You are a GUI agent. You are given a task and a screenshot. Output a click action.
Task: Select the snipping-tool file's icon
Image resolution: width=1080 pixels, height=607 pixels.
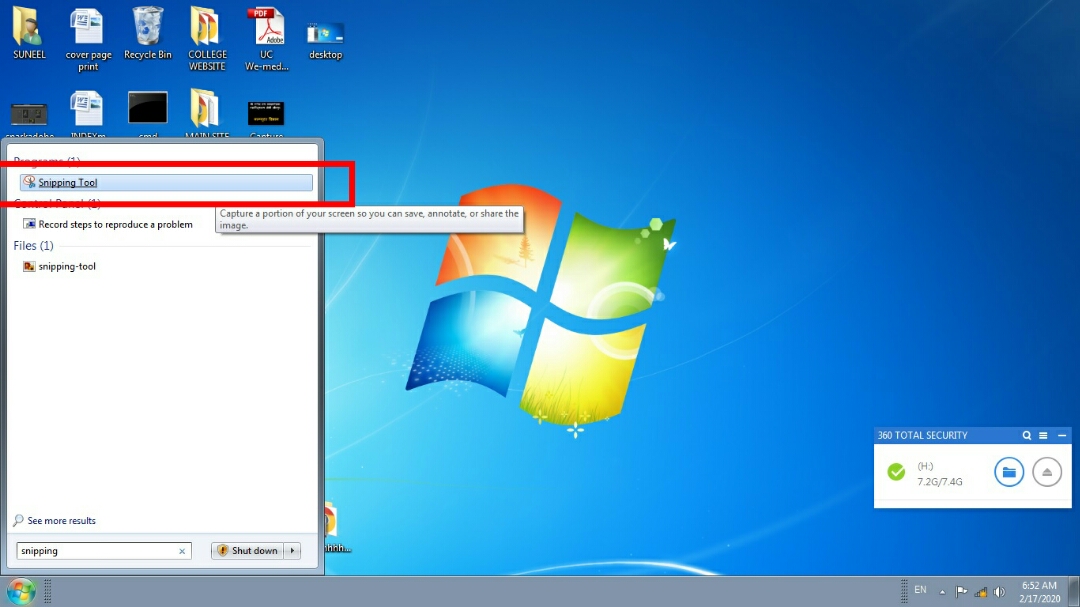(29, 267)
